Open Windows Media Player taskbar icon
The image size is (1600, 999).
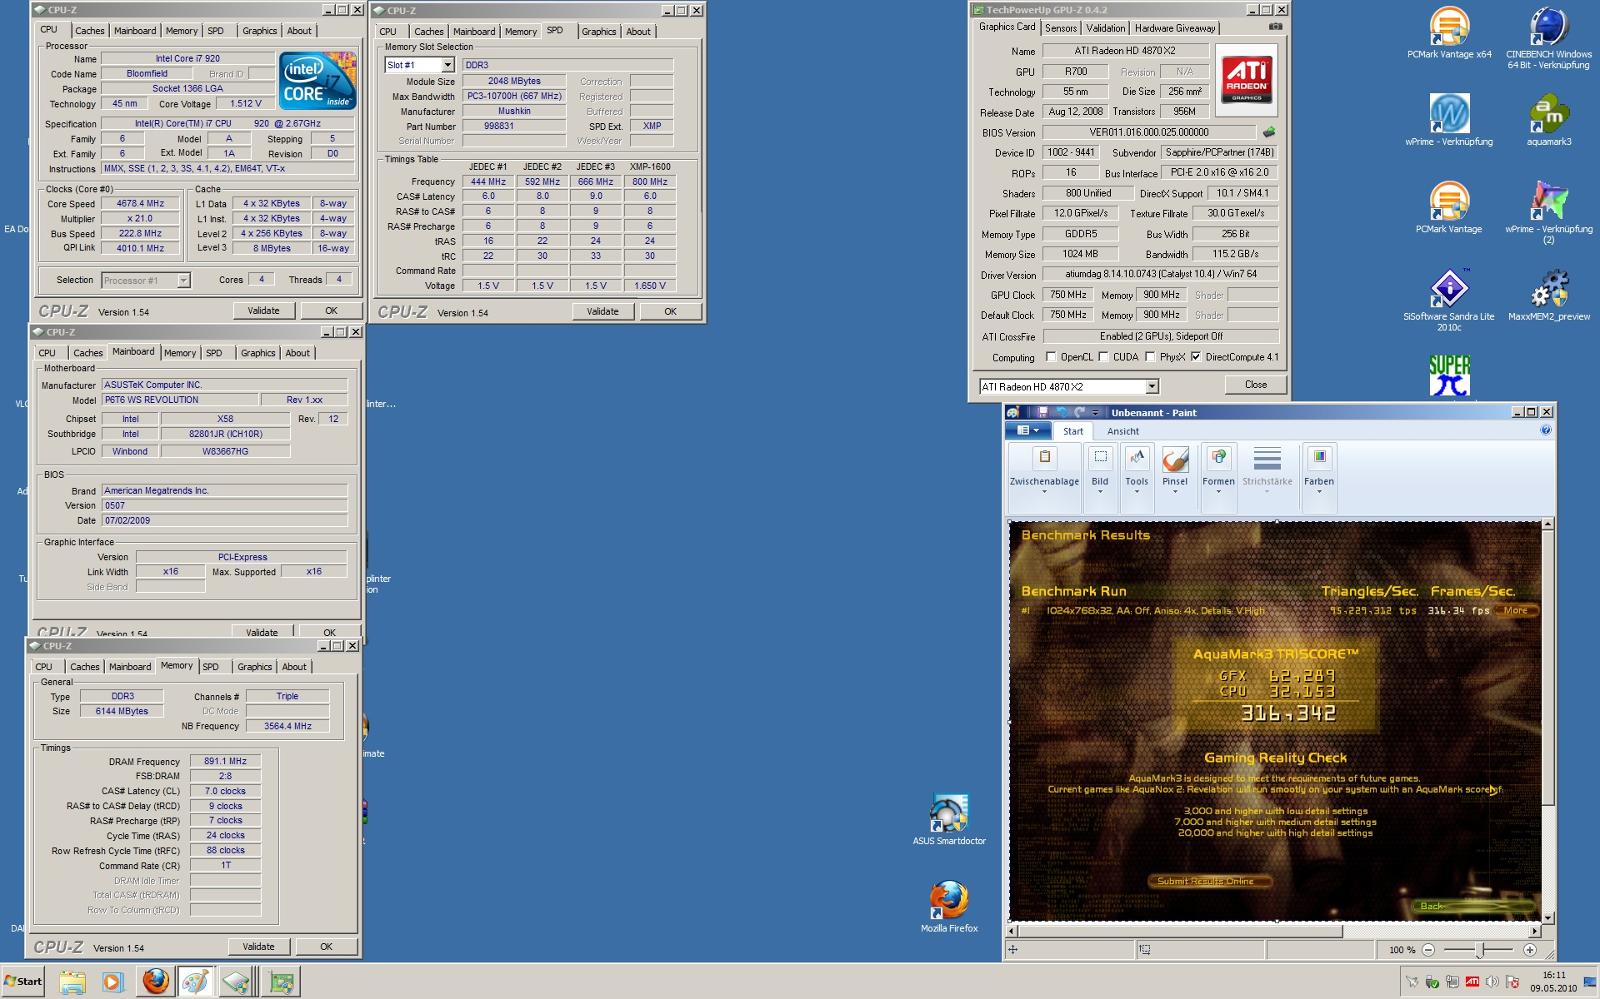click(x=112, y=981)
